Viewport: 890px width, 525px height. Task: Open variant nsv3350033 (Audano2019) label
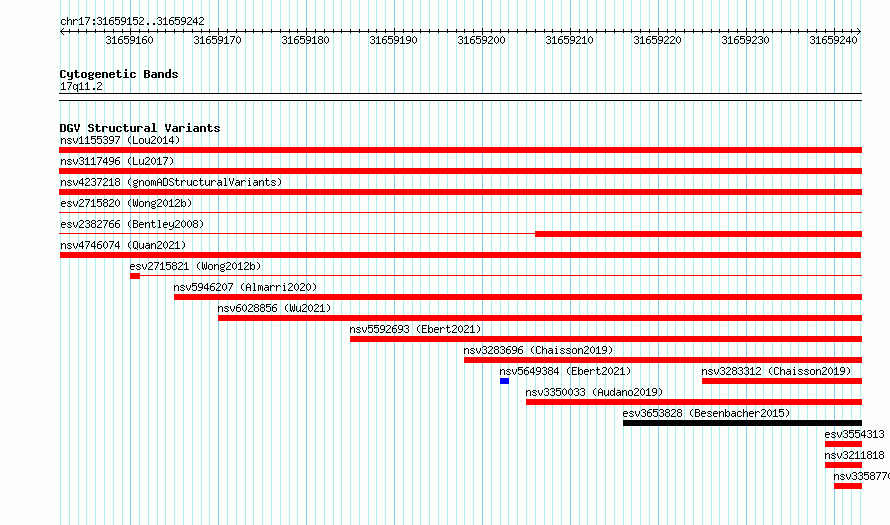click(x=594, y=392)
